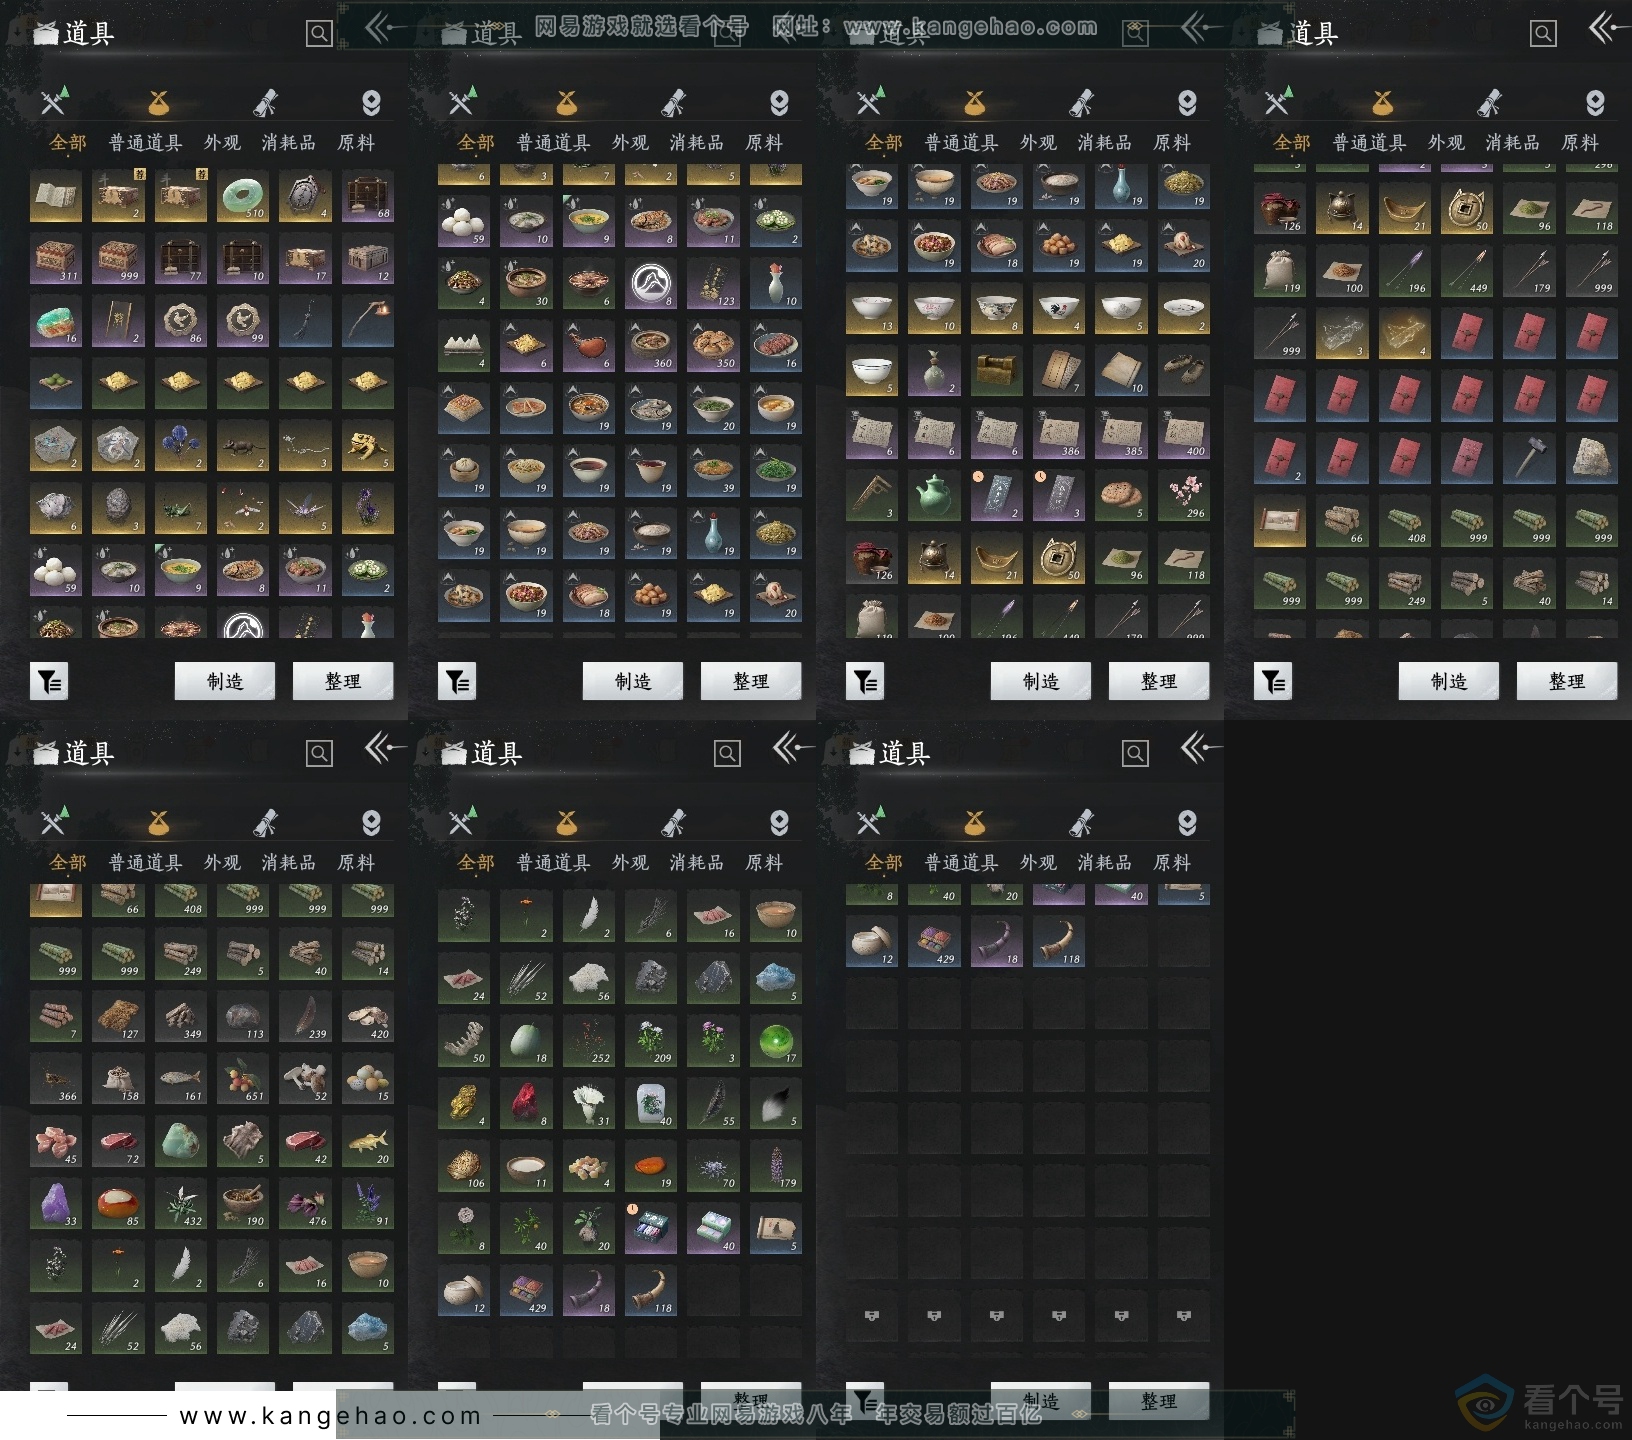1632x1440 pixels.
Task: Select the bone rib item with count 50
Action: point(464,1041)
